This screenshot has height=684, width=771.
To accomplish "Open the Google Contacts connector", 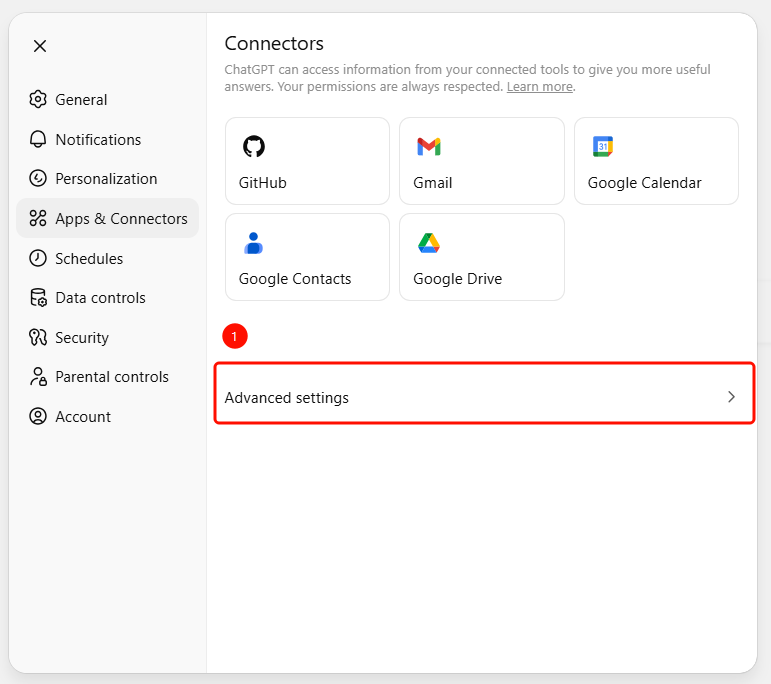I will coord(307,257).
